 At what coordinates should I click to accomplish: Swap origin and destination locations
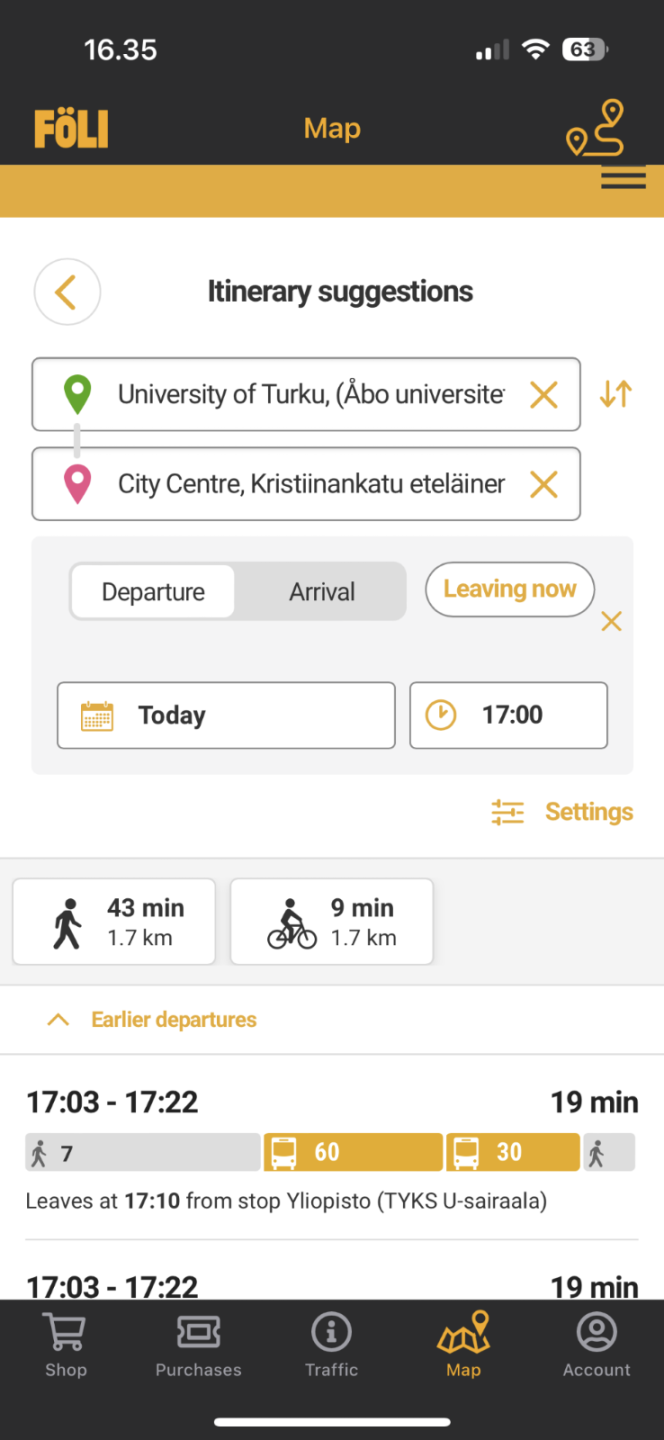point(615,394)
